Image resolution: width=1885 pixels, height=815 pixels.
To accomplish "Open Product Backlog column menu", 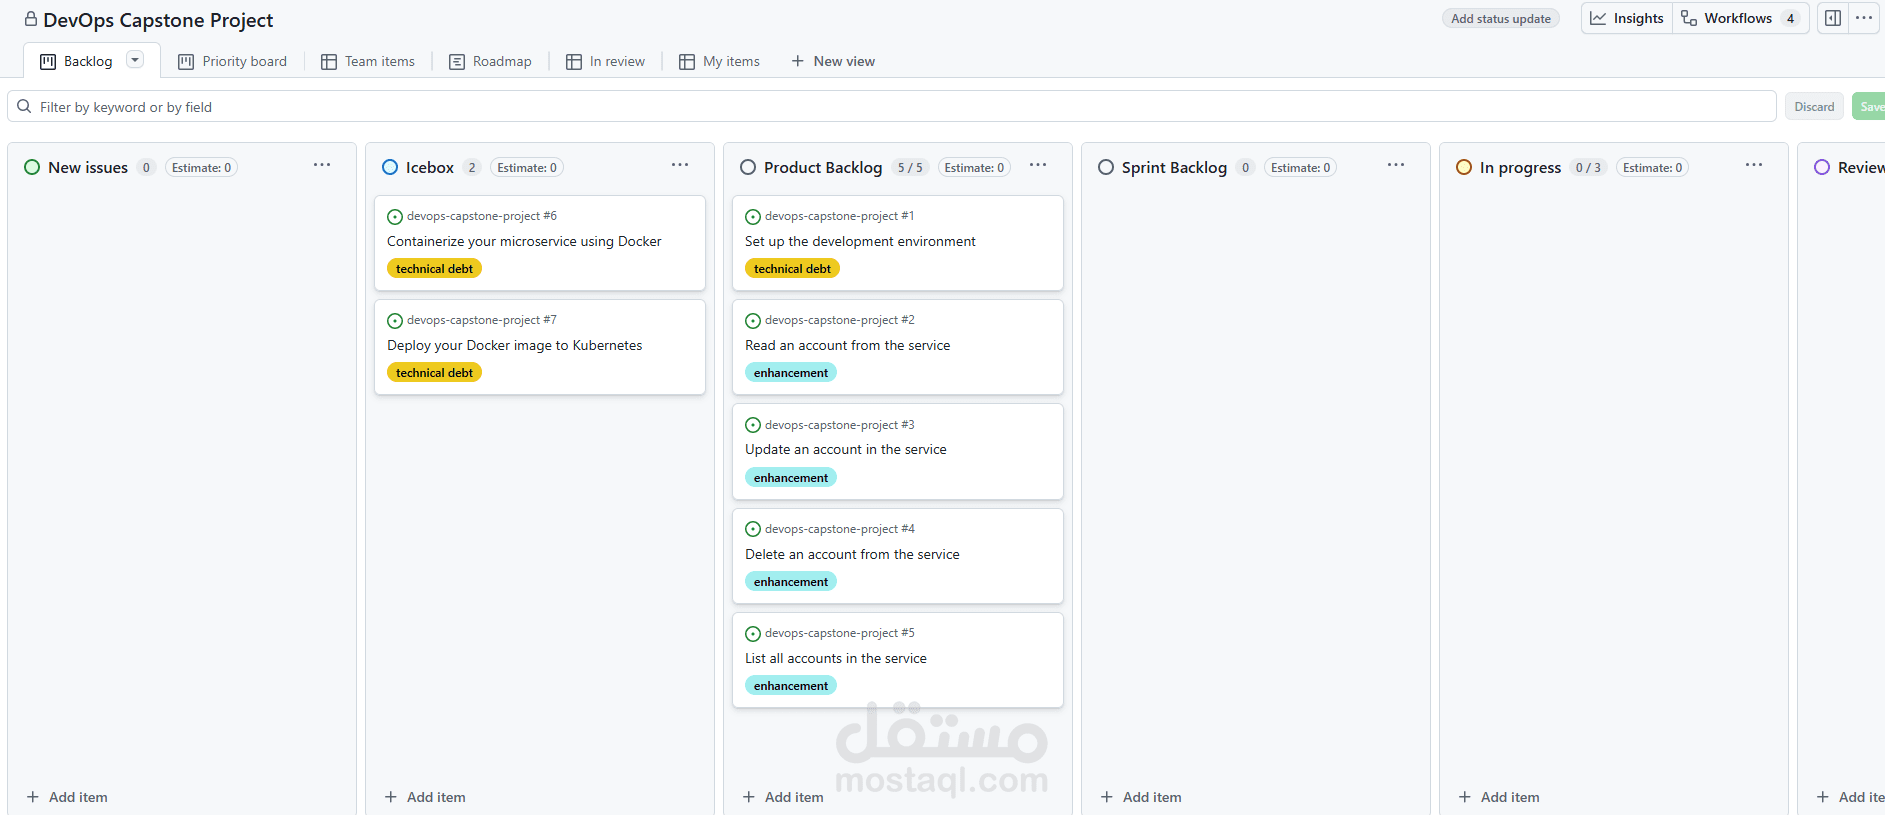I will click(x=1038, y=165).
